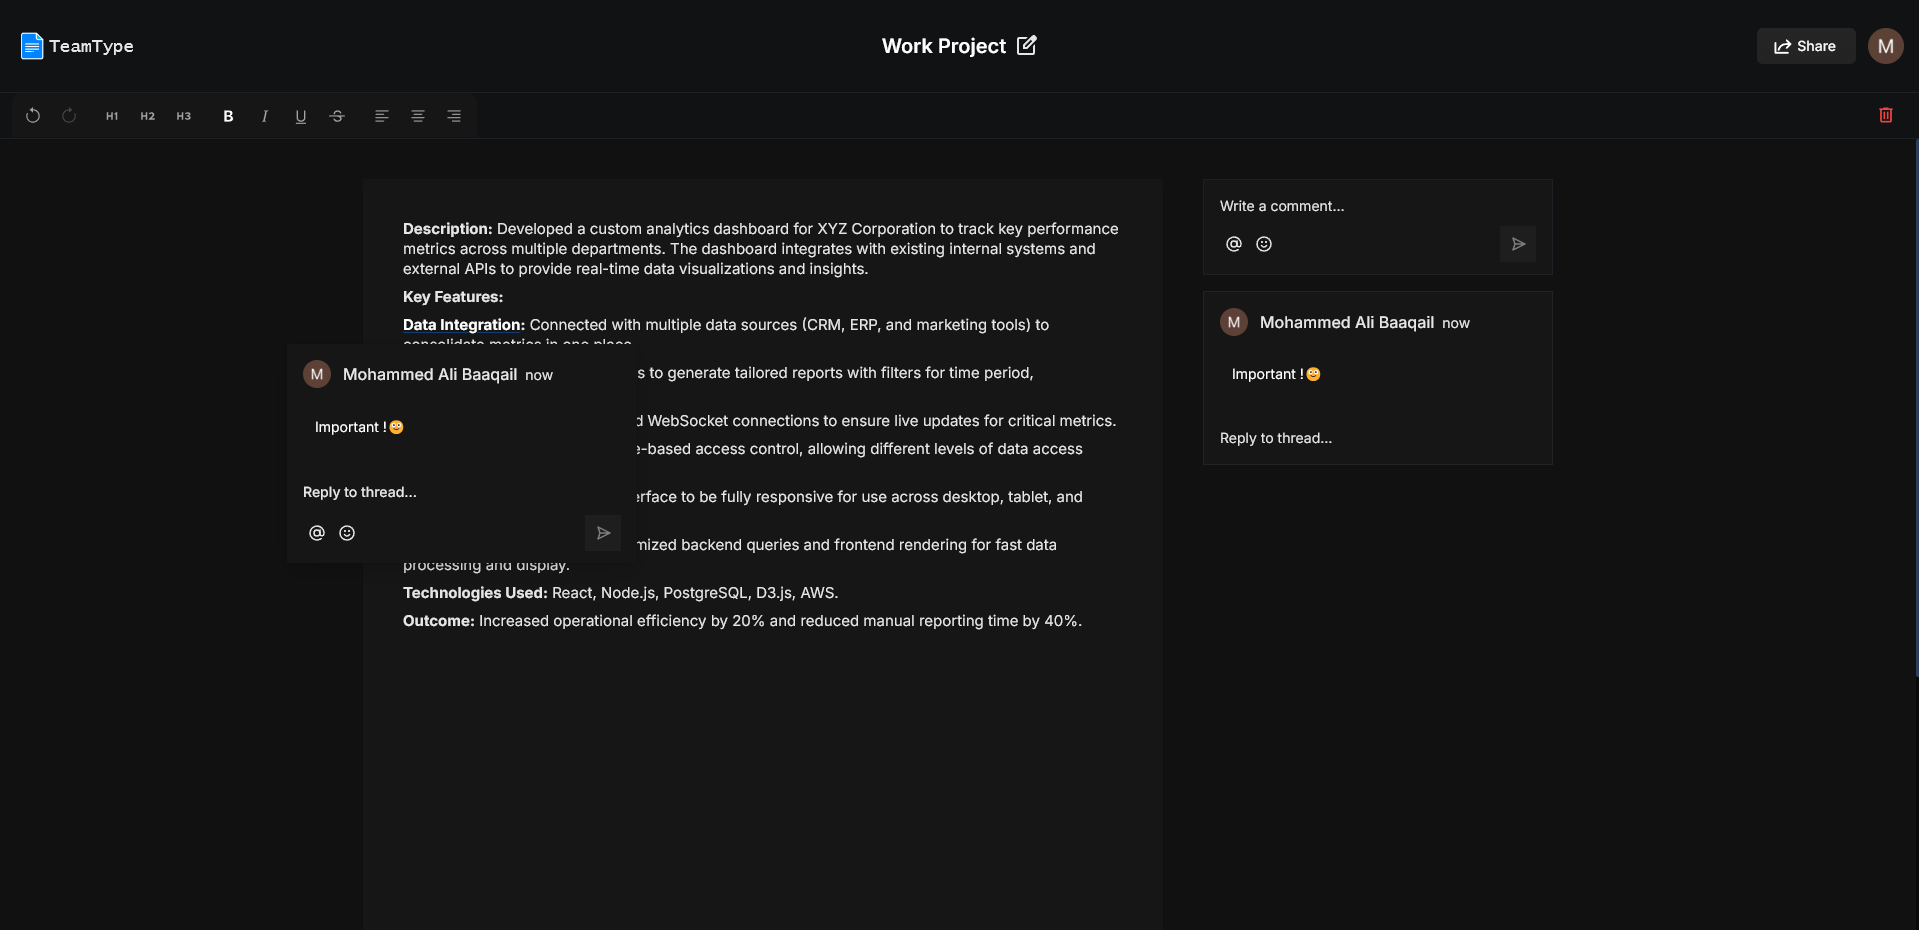Redo the last edit
Image resolution: width=1919 pixels, height=930 pixels.
coord(69,116)
